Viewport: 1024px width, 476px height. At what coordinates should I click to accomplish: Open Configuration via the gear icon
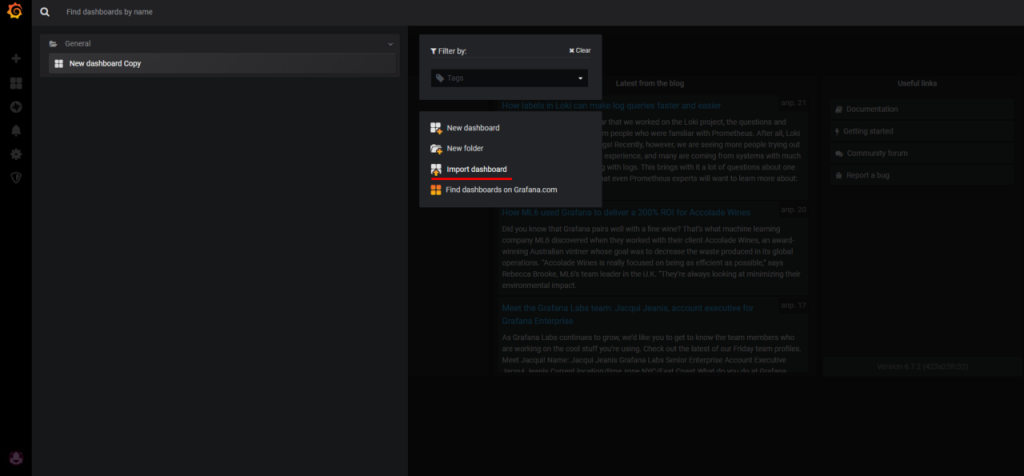coord(15,154)
